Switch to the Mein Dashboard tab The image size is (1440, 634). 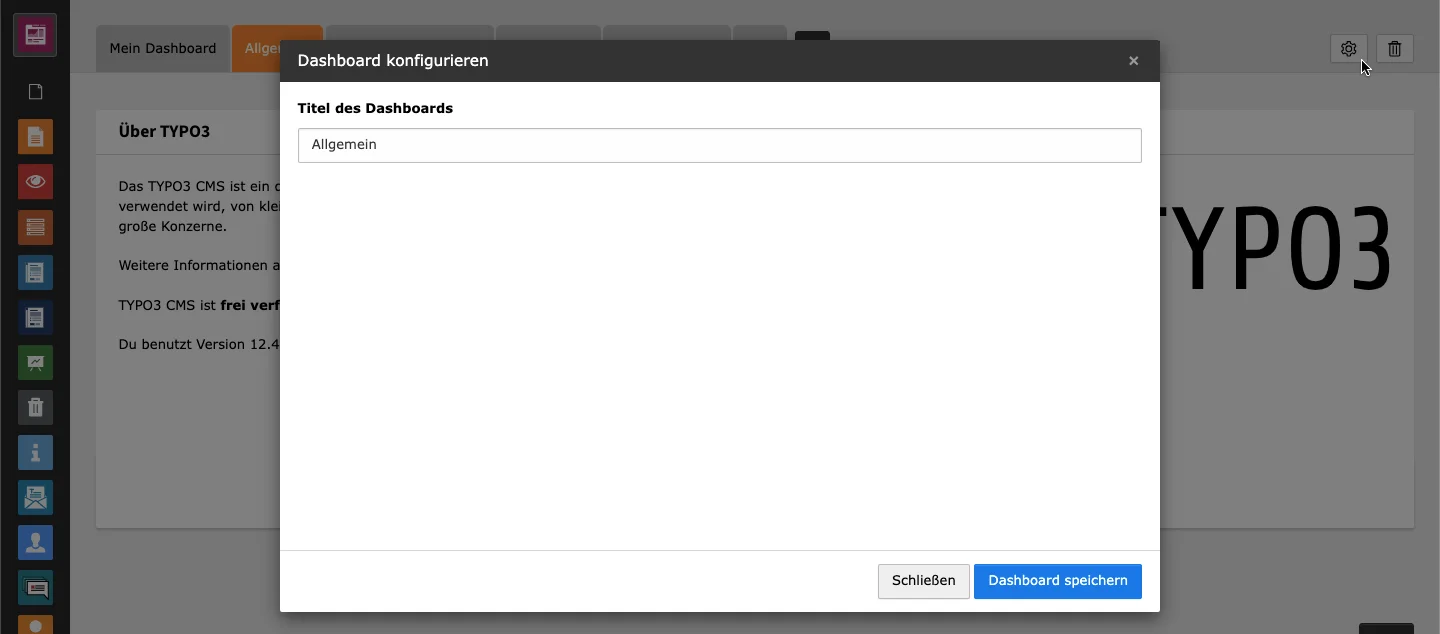[162, 48]
